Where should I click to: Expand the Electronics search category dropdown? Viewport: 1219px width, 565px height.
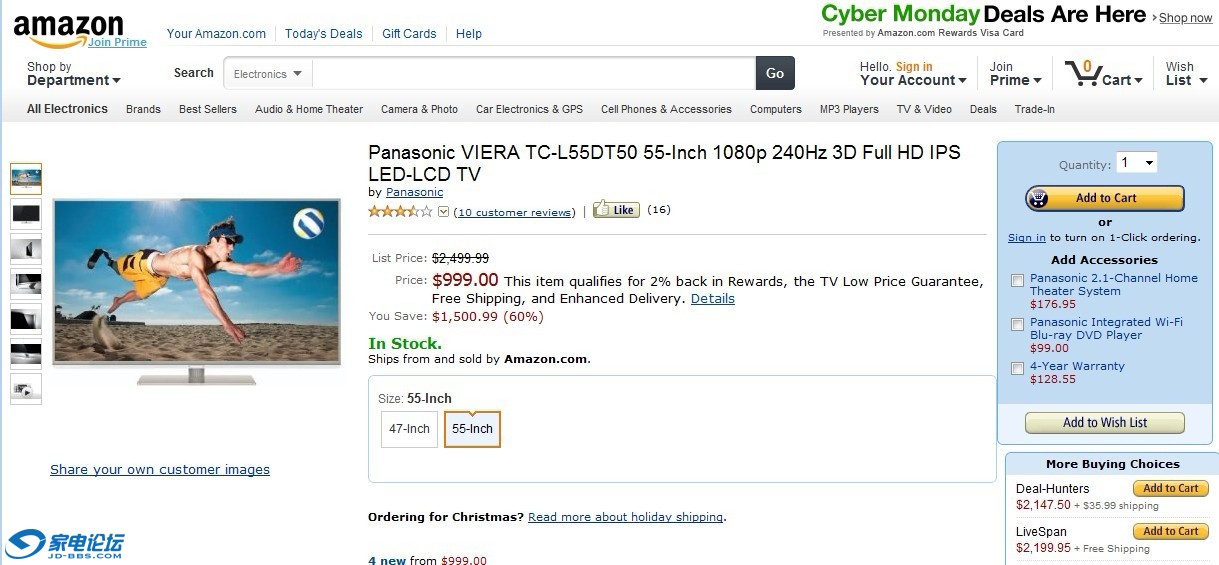click(x=268, y=74)
